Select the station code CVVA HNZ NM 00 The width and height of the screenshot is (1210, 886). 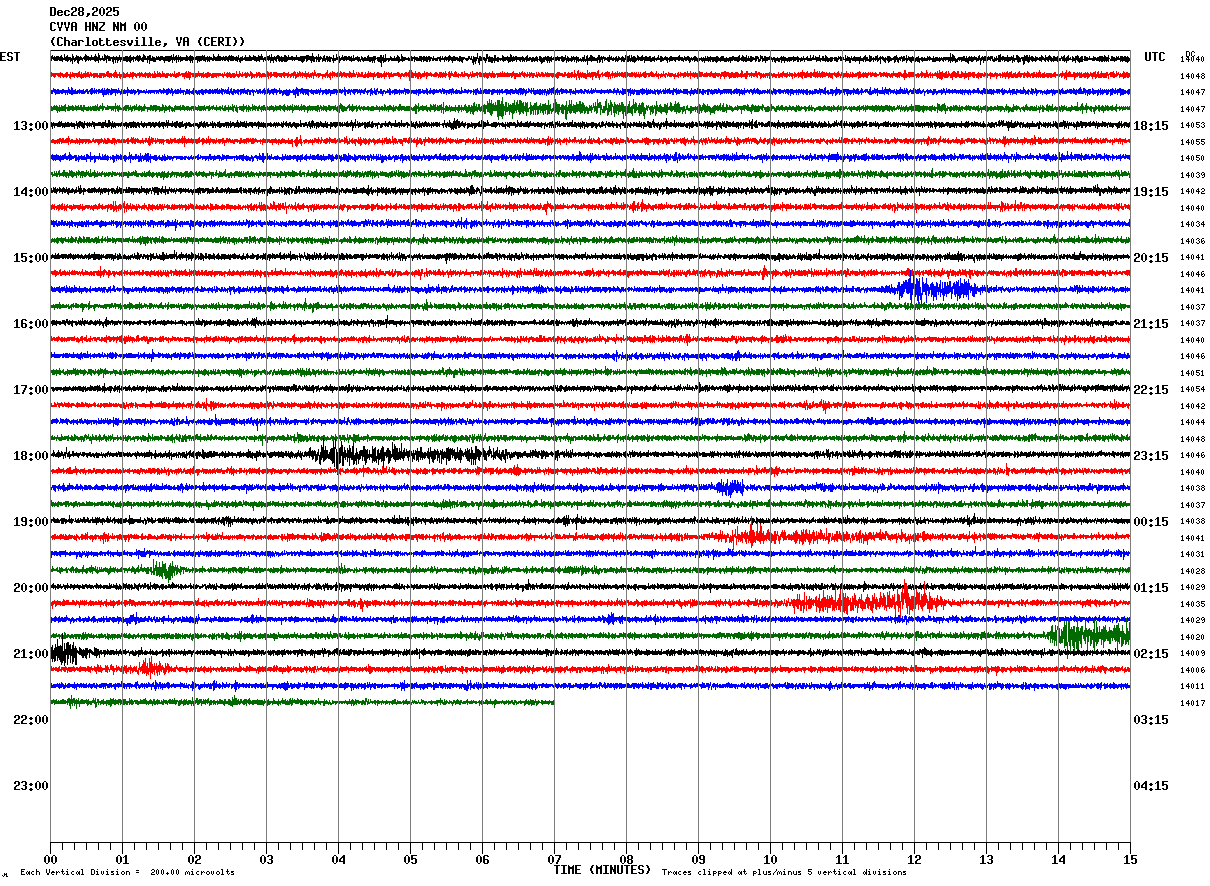(x=98, y=27)
